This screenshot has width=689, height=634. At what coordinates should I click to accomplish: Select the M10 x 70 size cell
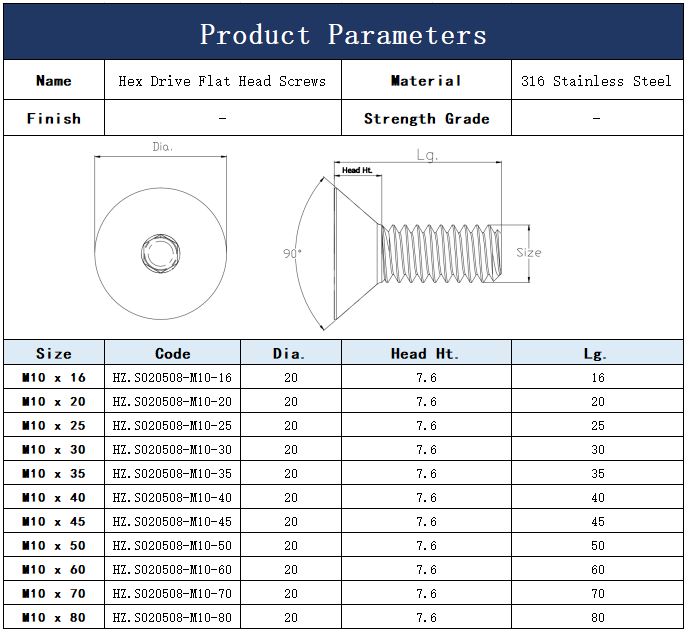pos(54,594)
